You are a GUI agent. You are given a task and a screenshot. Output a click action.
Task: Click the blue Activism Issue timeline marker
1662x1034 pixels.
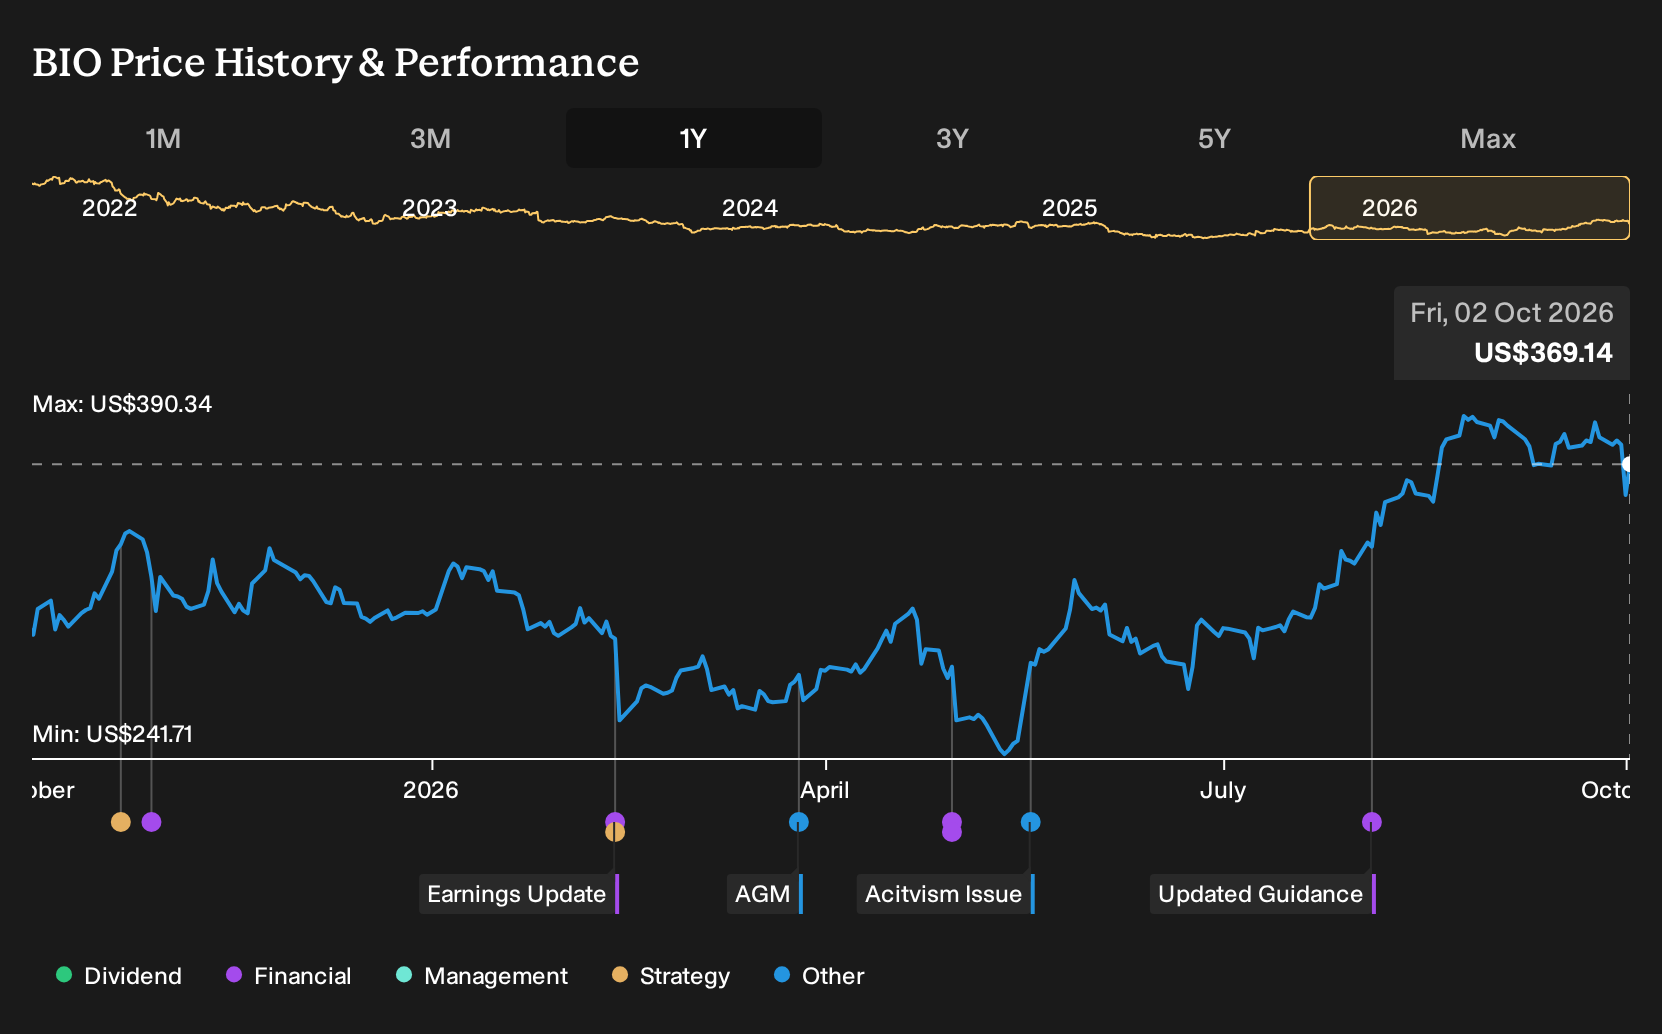point(1031,822)
